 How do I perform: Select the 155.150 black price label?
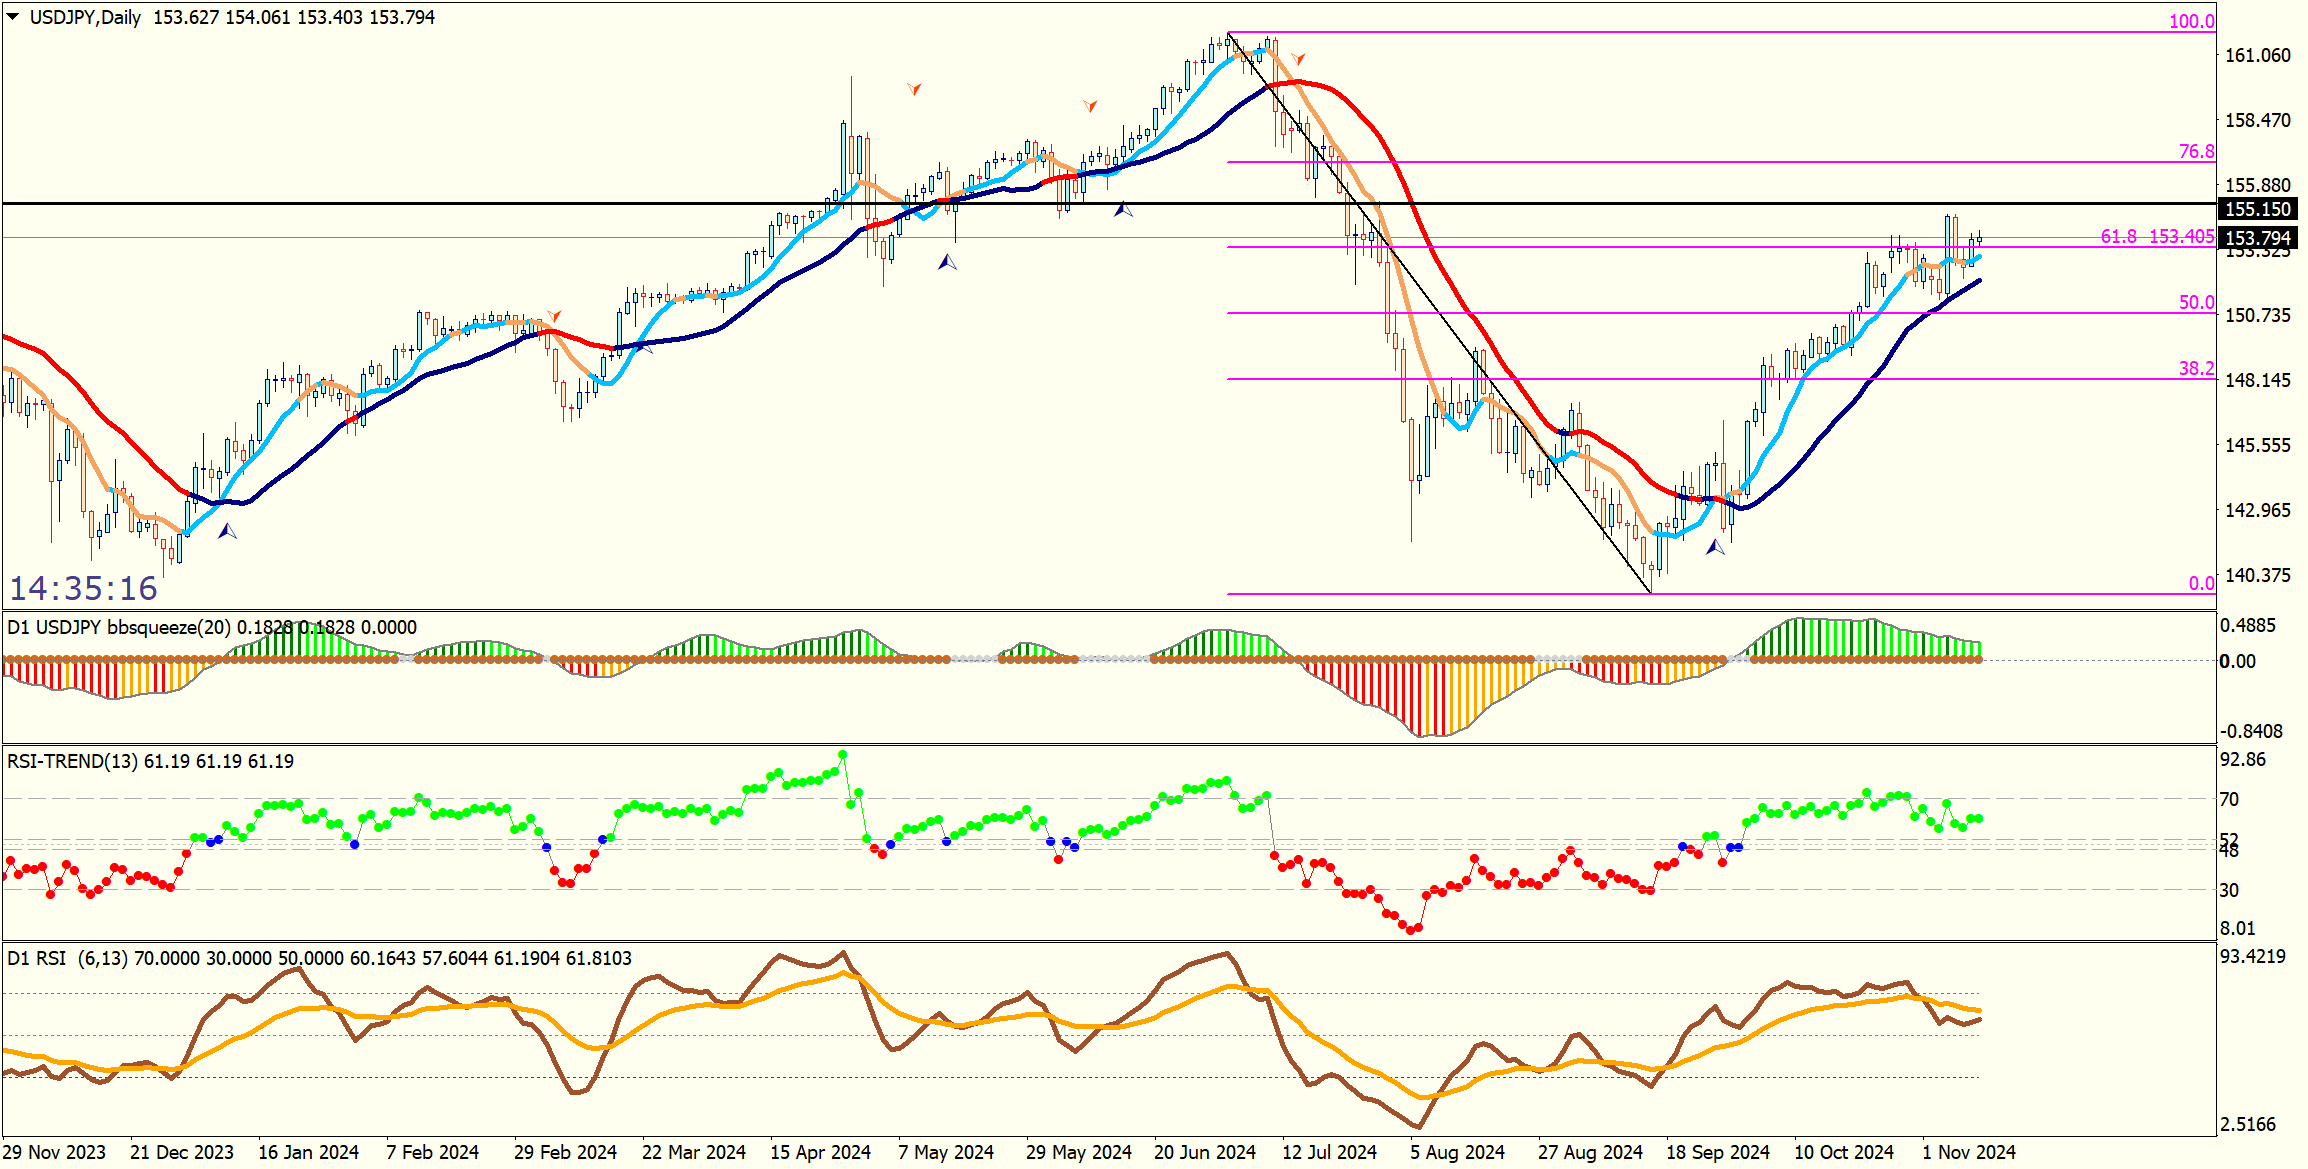pos(2258,209)
